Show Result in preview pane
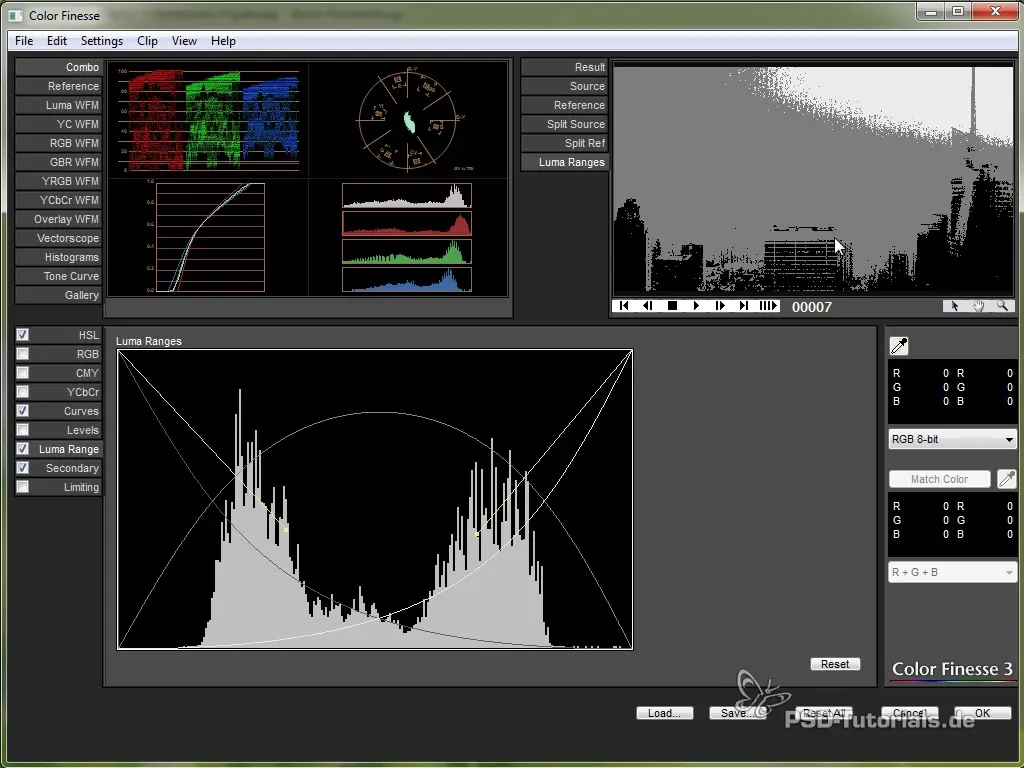 (x=565, y=67)
